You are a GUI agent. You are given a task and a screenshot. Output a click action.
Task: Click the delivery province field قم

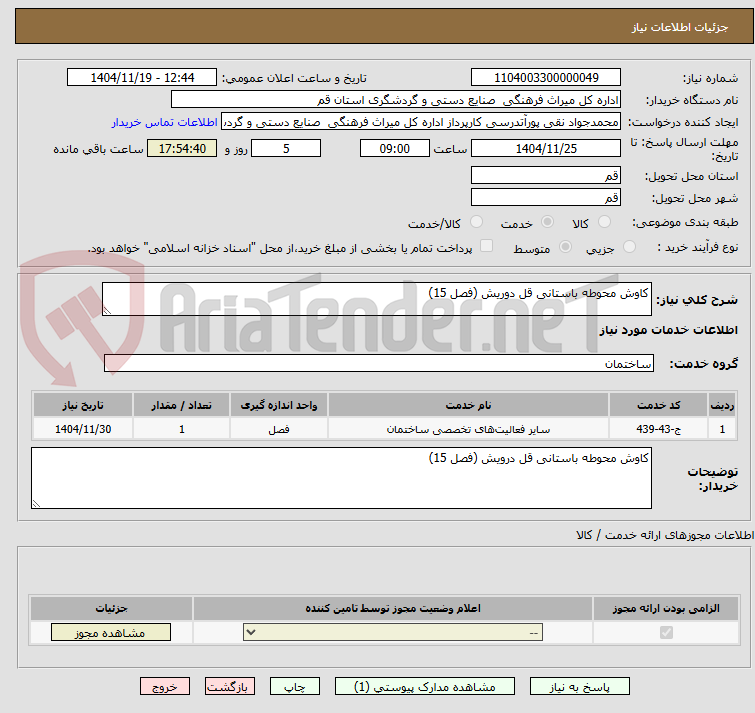546,175
